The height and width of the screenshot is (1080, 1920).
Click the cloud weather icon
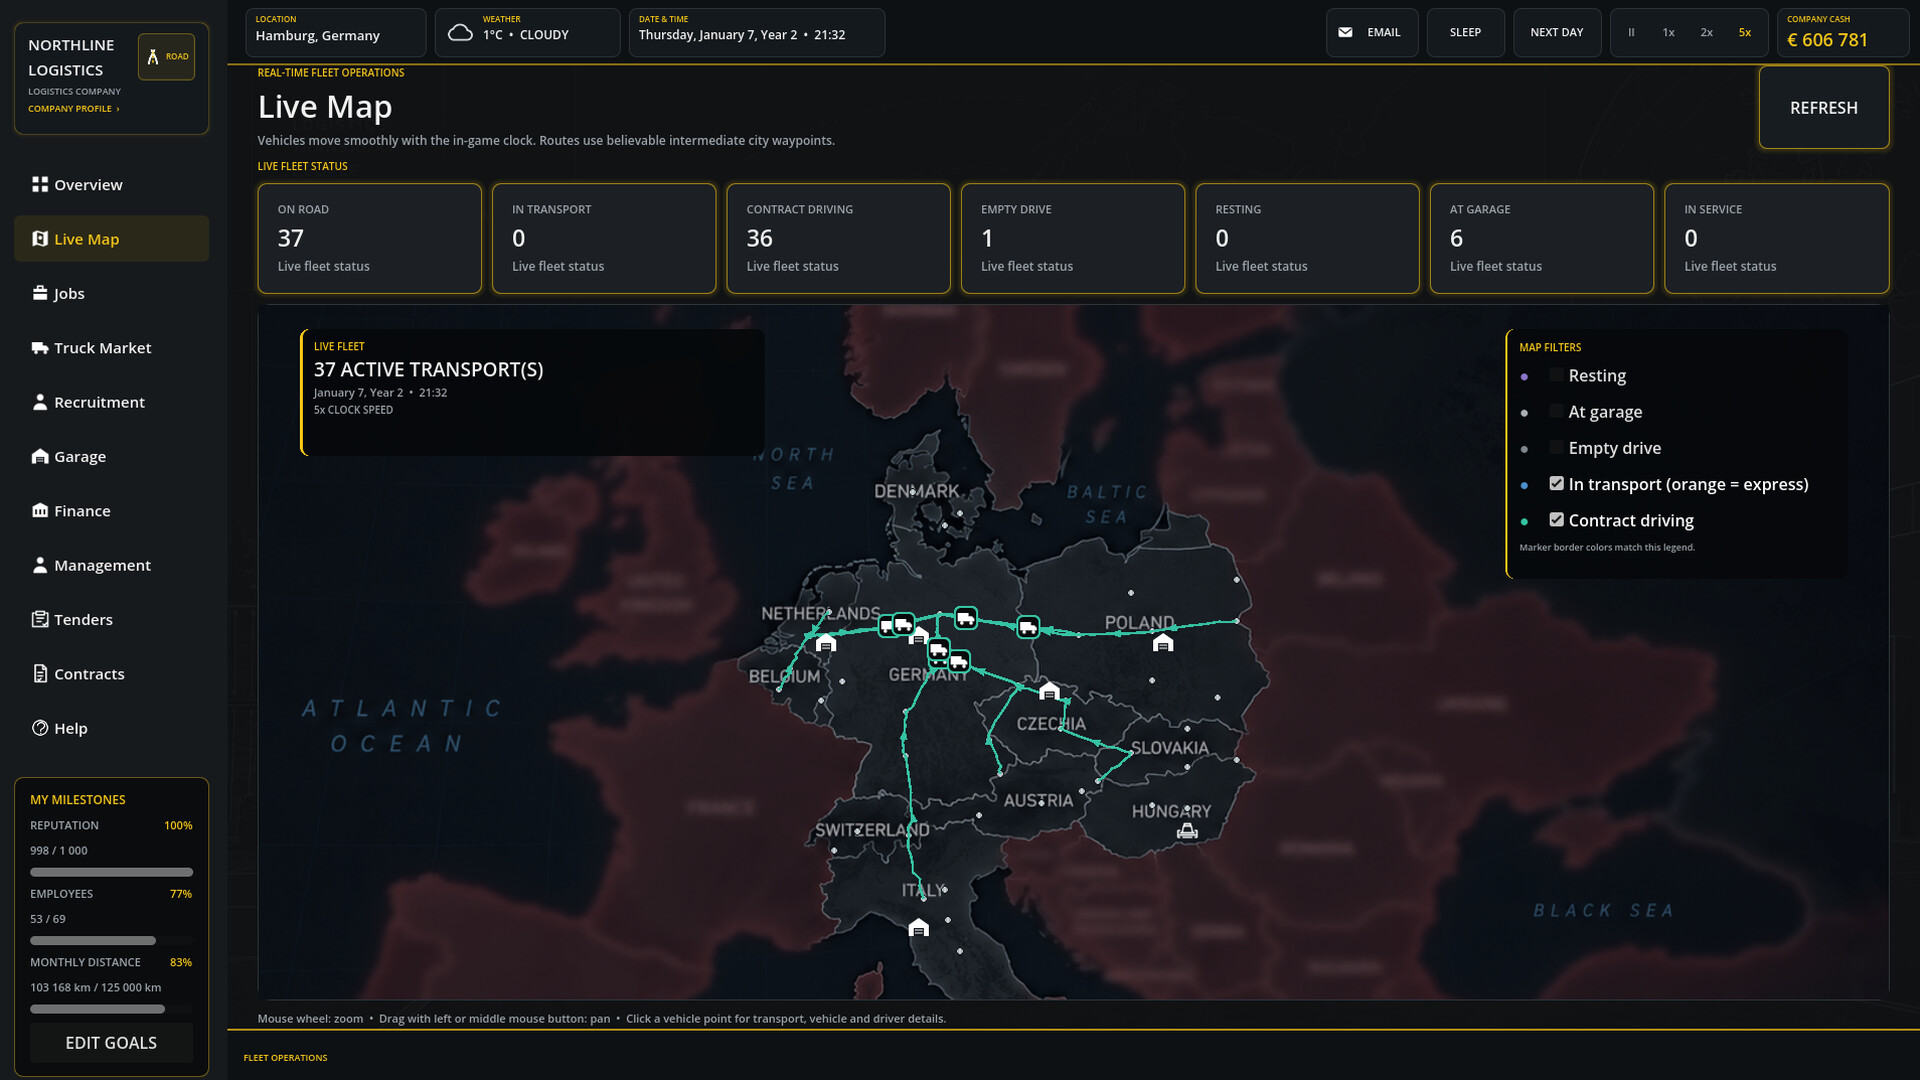click(460, 33)
